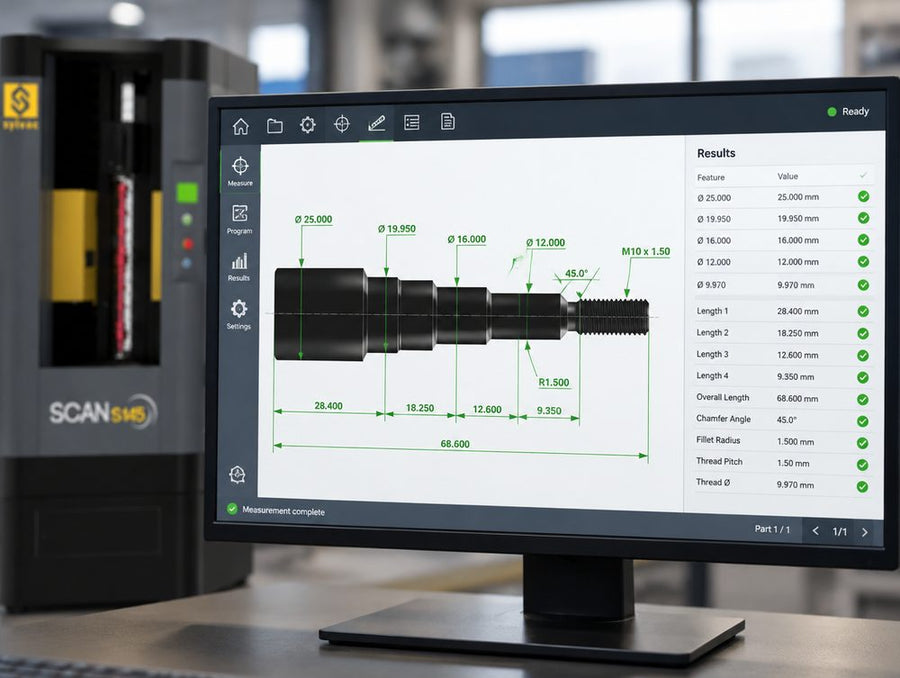
Task: Click the 1/1 page indicator
Action: 840,532
